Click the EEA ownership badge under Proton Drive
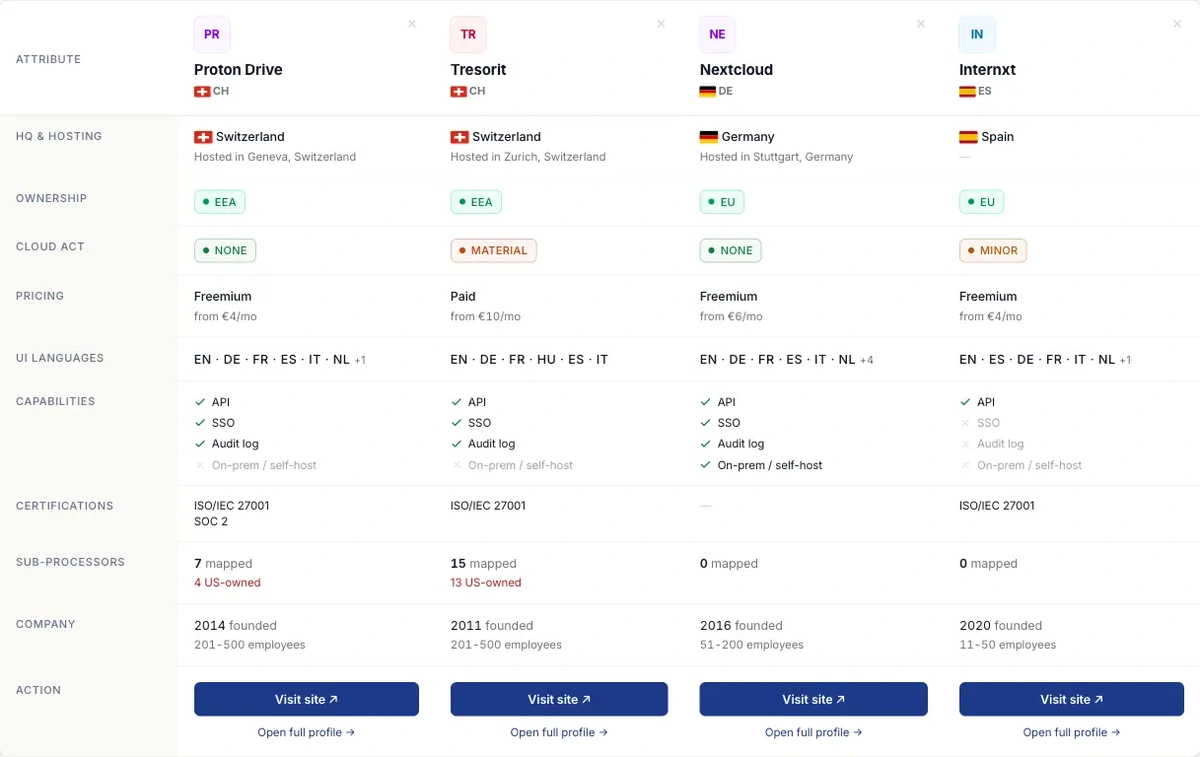The height and width of the screenshot is (757, 1200). (x=220, y=202)
